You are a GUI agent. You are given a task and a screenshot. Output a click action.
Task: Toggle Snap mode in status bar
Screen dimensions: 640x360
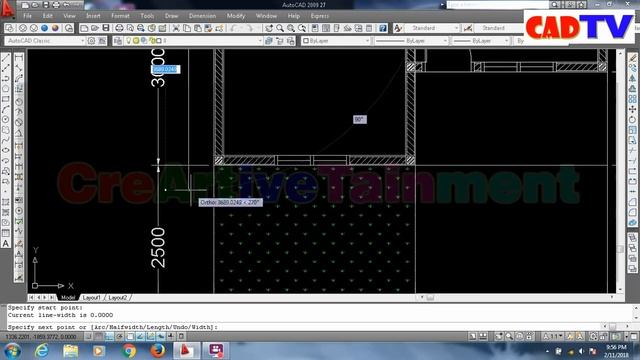(x=89, y=337)
